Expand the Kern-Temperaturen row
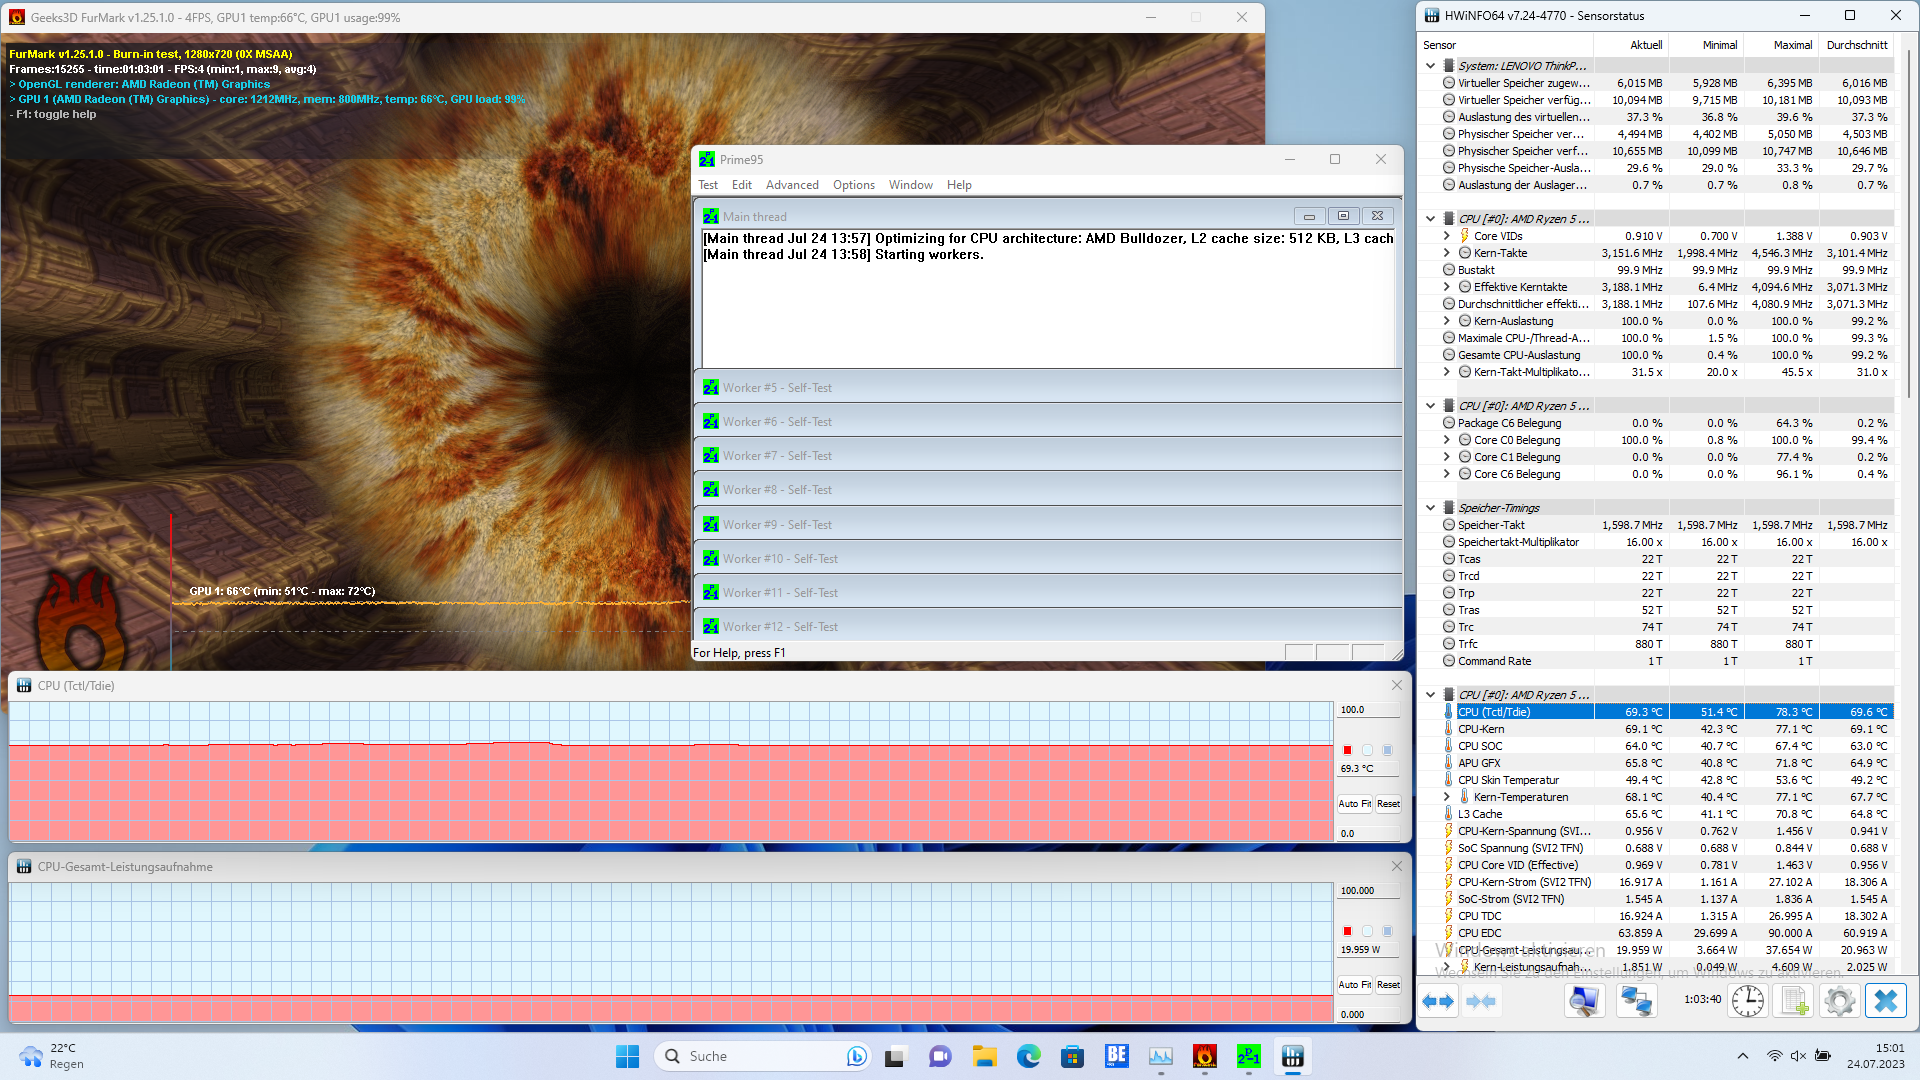The width and height of the screenshot is (1920, 1080). [x=1446, y=797]
